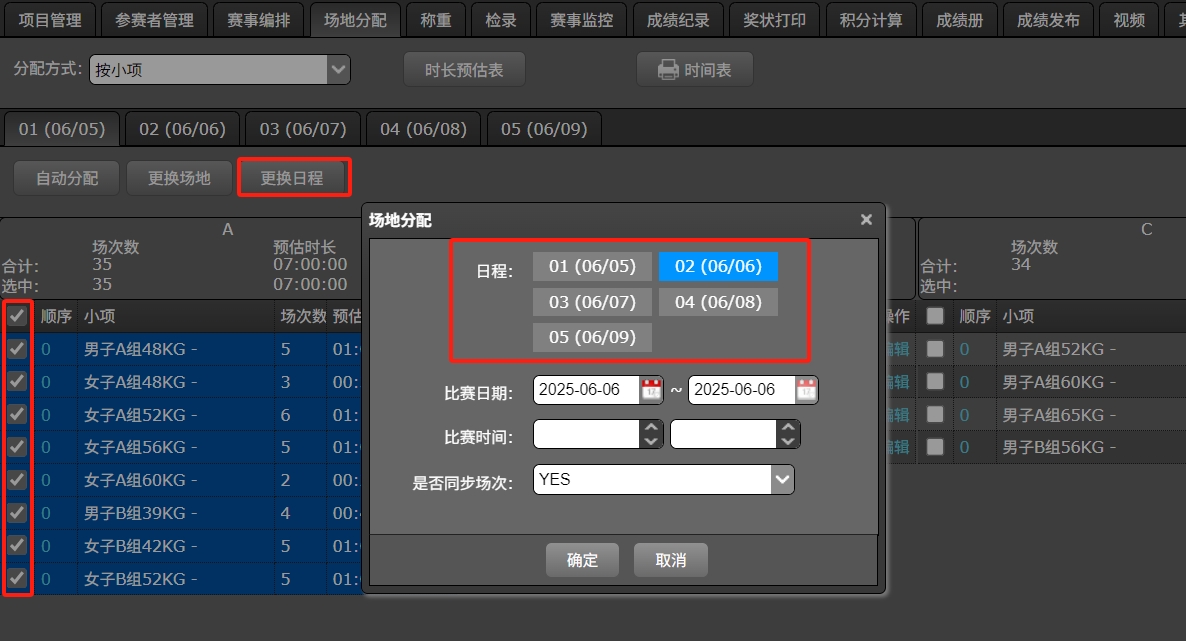
Task: Close the 场地分配 dialog with the X
Action: [x=866, y=219]
